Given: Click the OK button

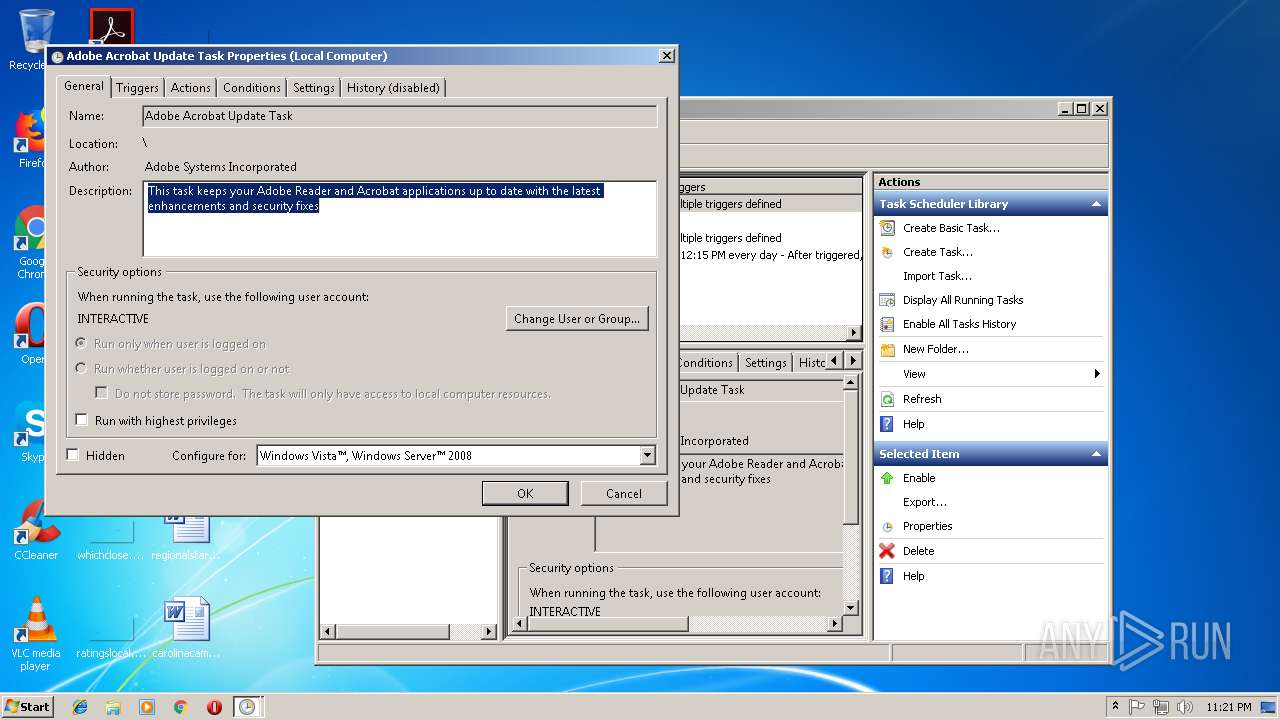Looking at the screenshot, I should [x=525, y=493].
